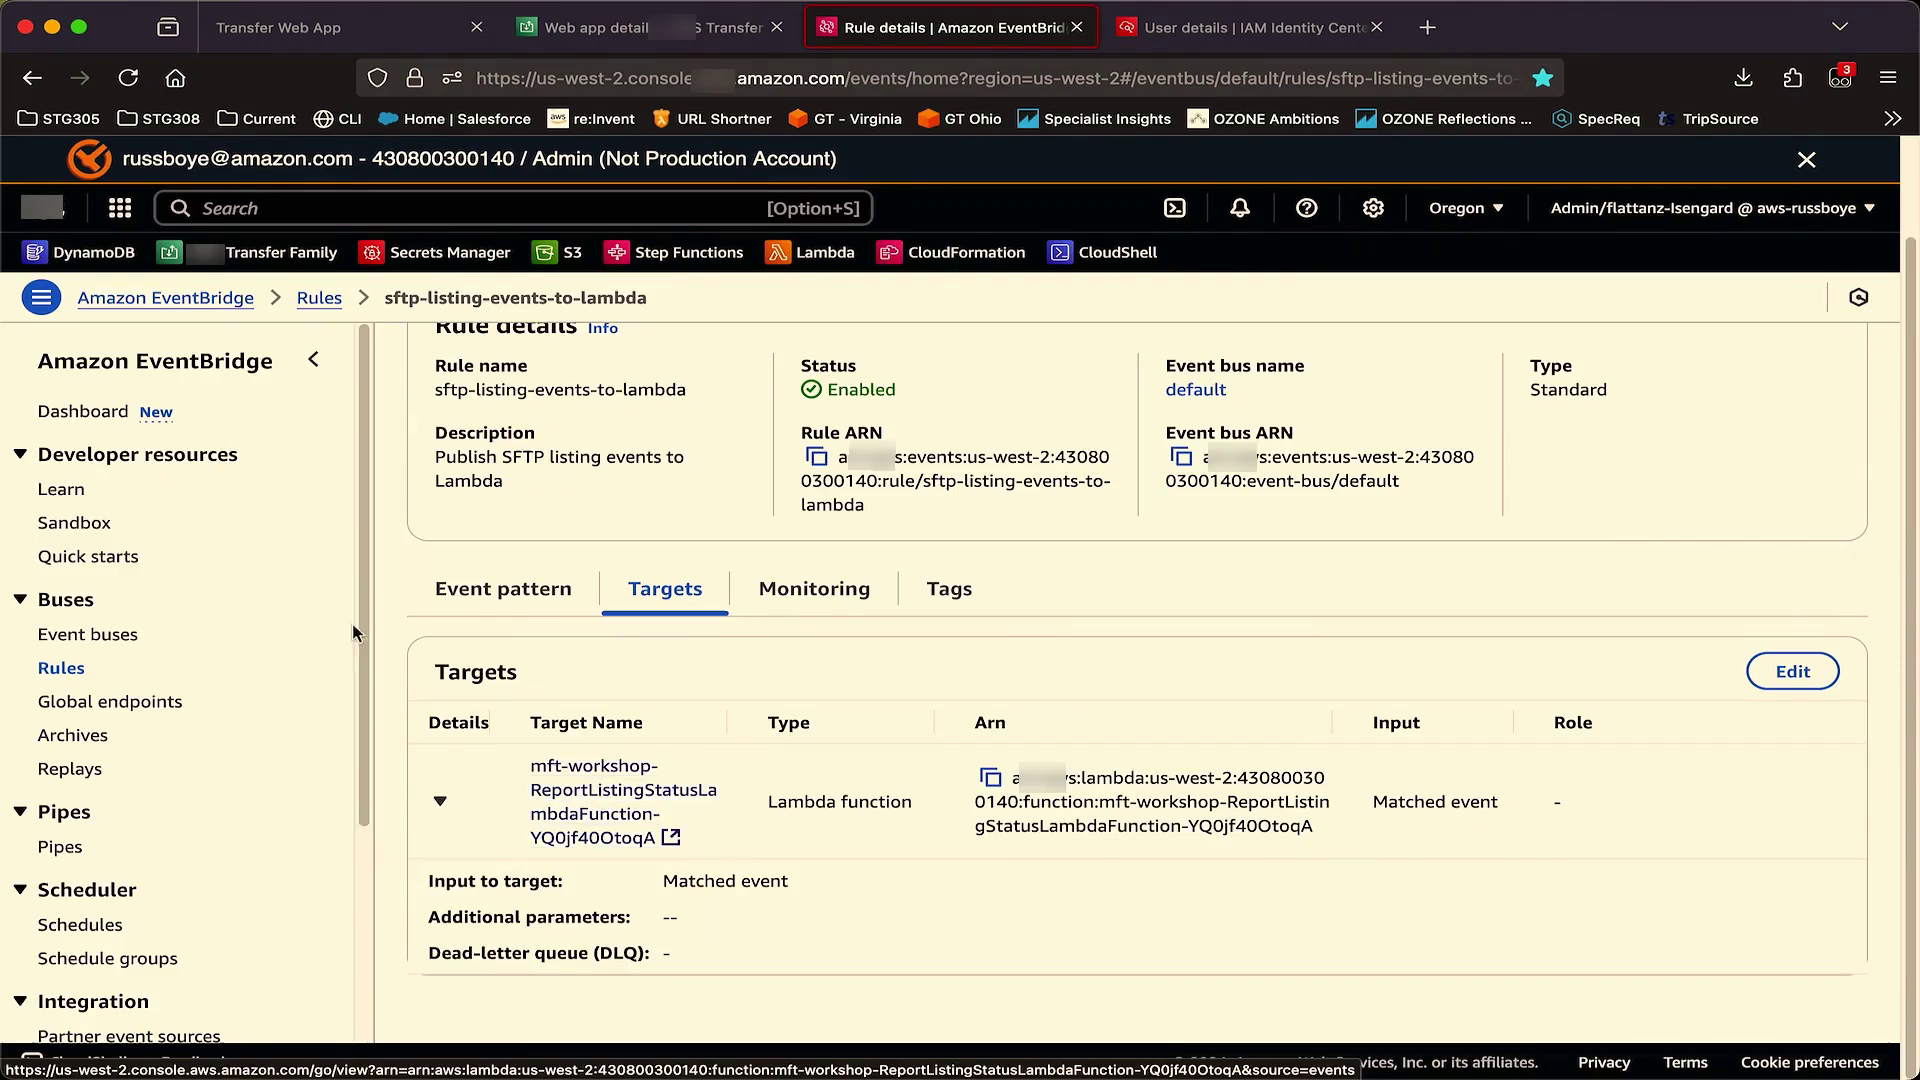Viewport: 1920px width, 1080px height.
Task: Open the Secrets Manager favorite shortcut
Action: [436, 252]
